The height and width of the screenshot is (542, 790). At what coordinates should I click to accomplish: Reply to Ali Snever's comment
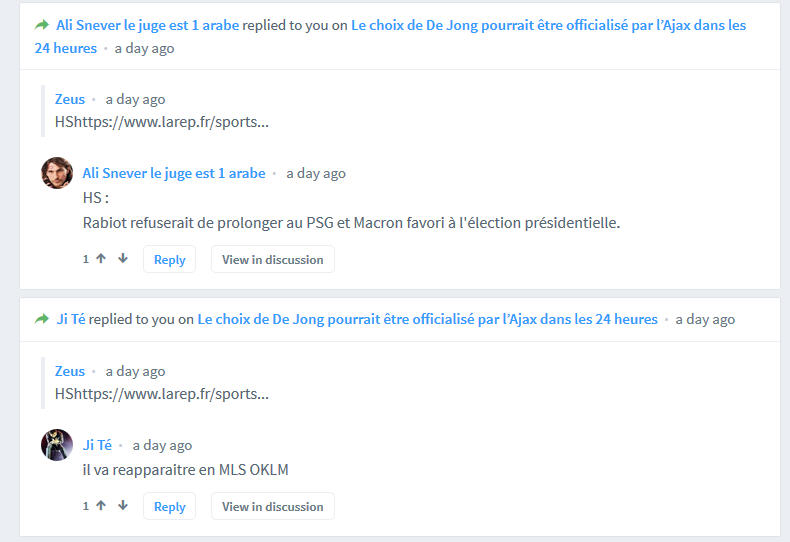point(169,259)
